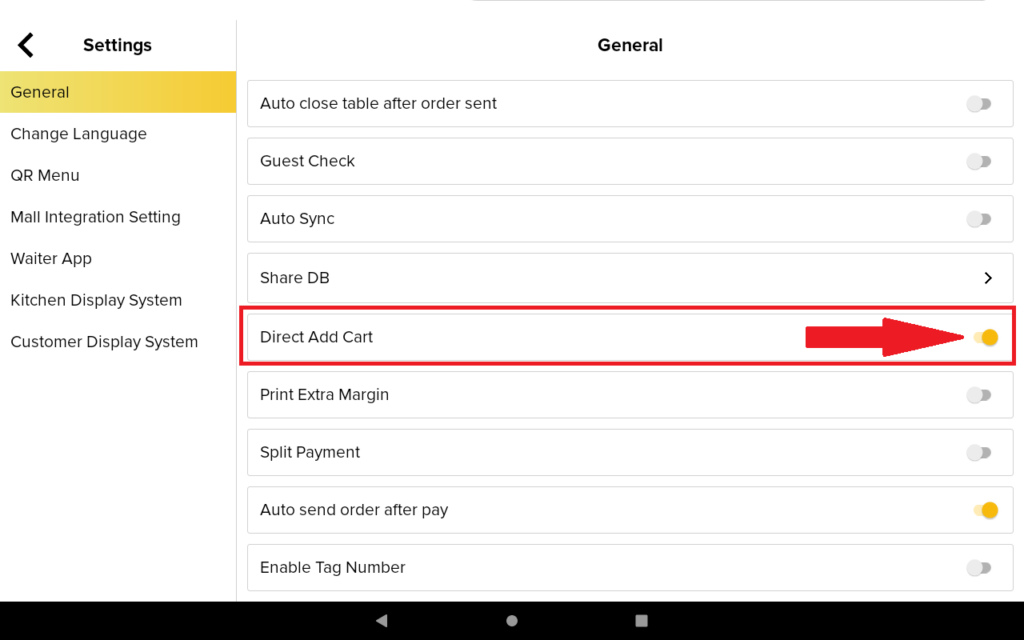1024x640 pixels.
Task: Toggle the Auto Sync switch
Action: click(979, 219)
